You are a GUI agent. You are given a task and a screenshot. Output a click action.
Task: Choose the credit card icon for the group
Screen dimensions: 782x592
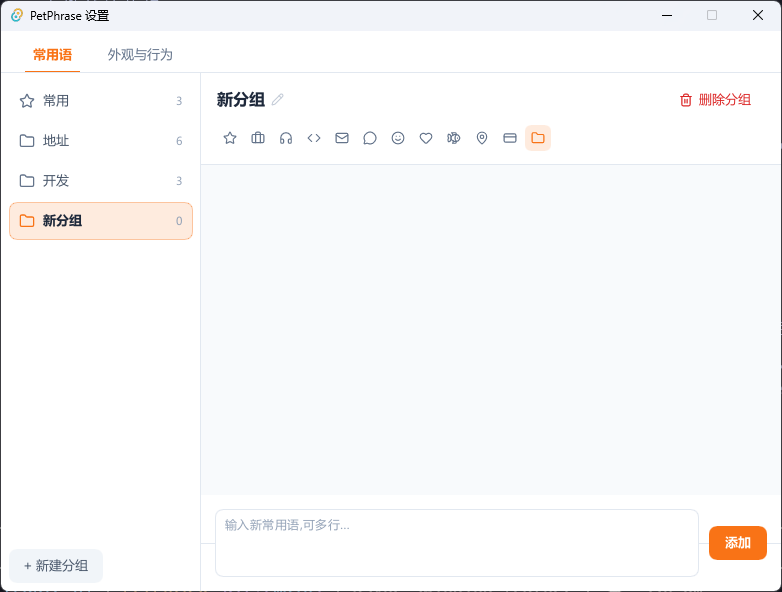tap(510, 138)
